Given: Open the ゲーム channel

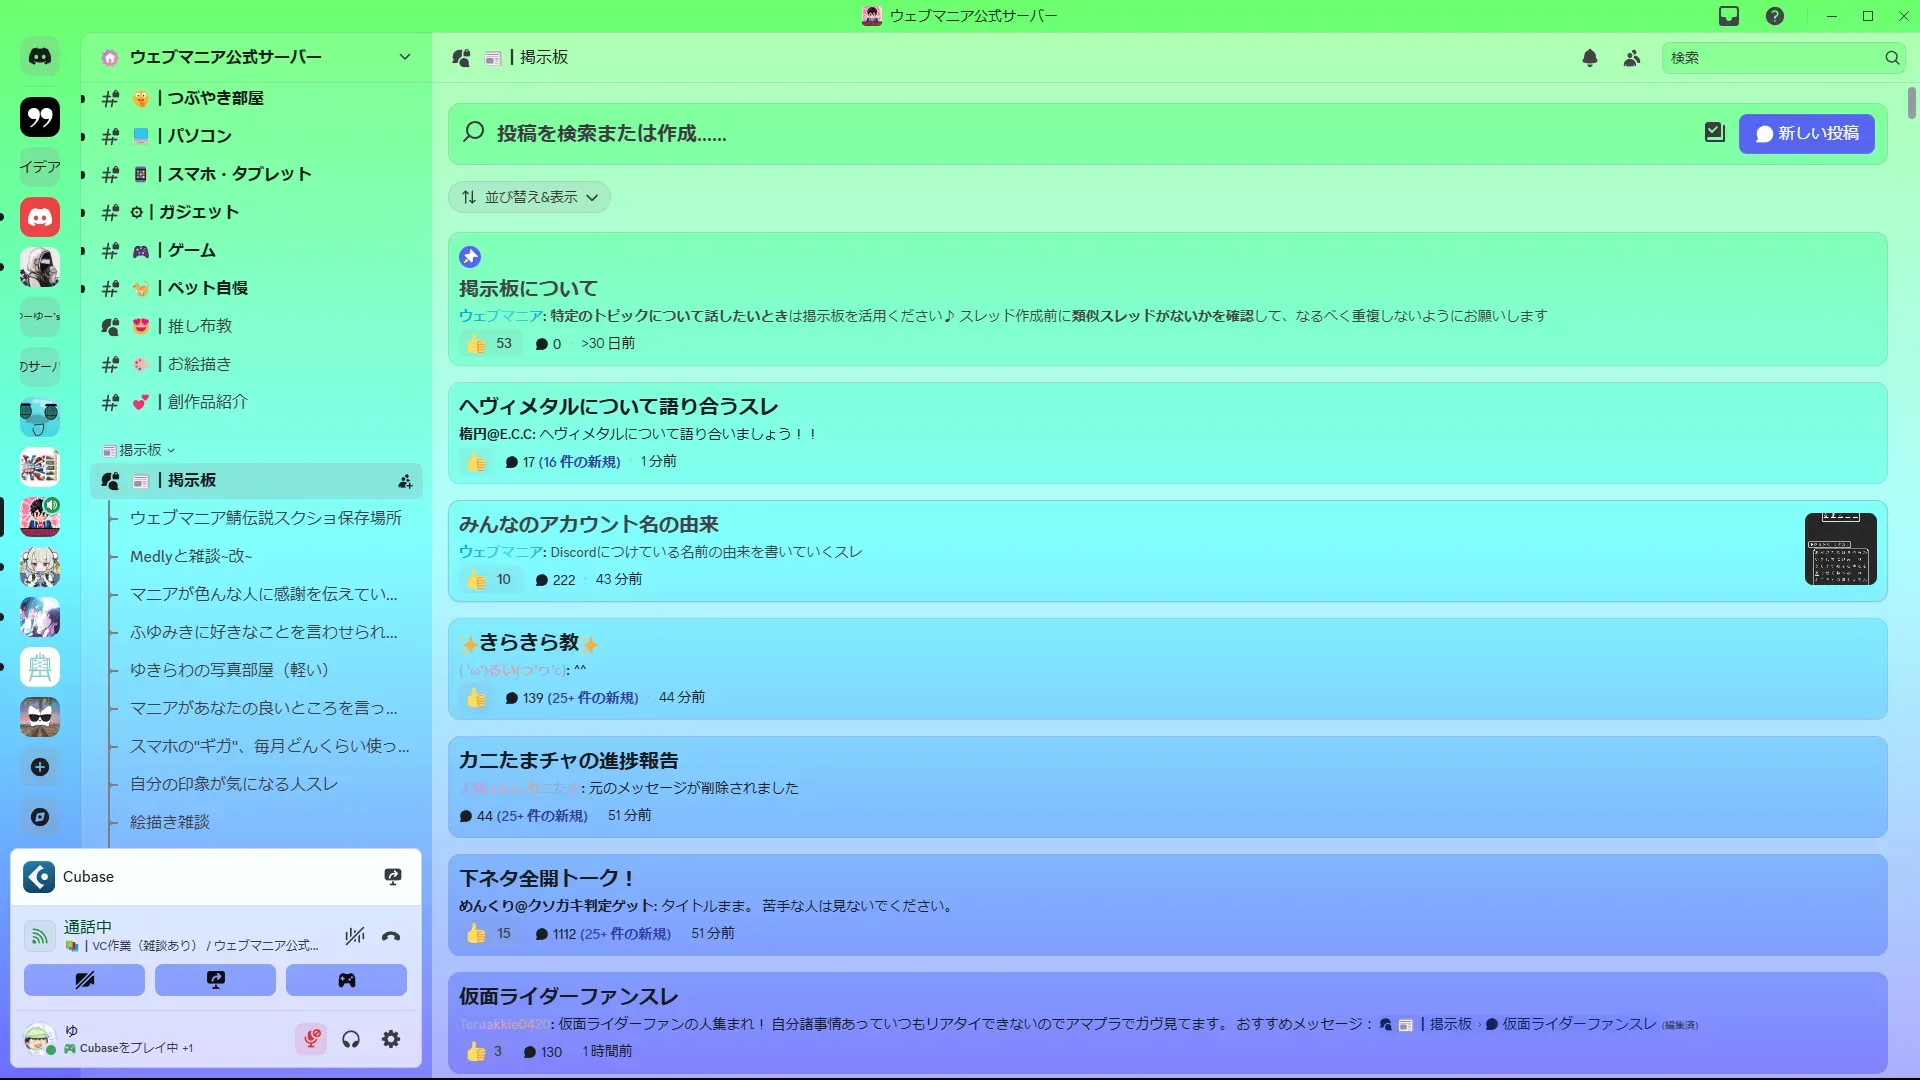Looking at the screenshot, I should [x=191, y=250].
